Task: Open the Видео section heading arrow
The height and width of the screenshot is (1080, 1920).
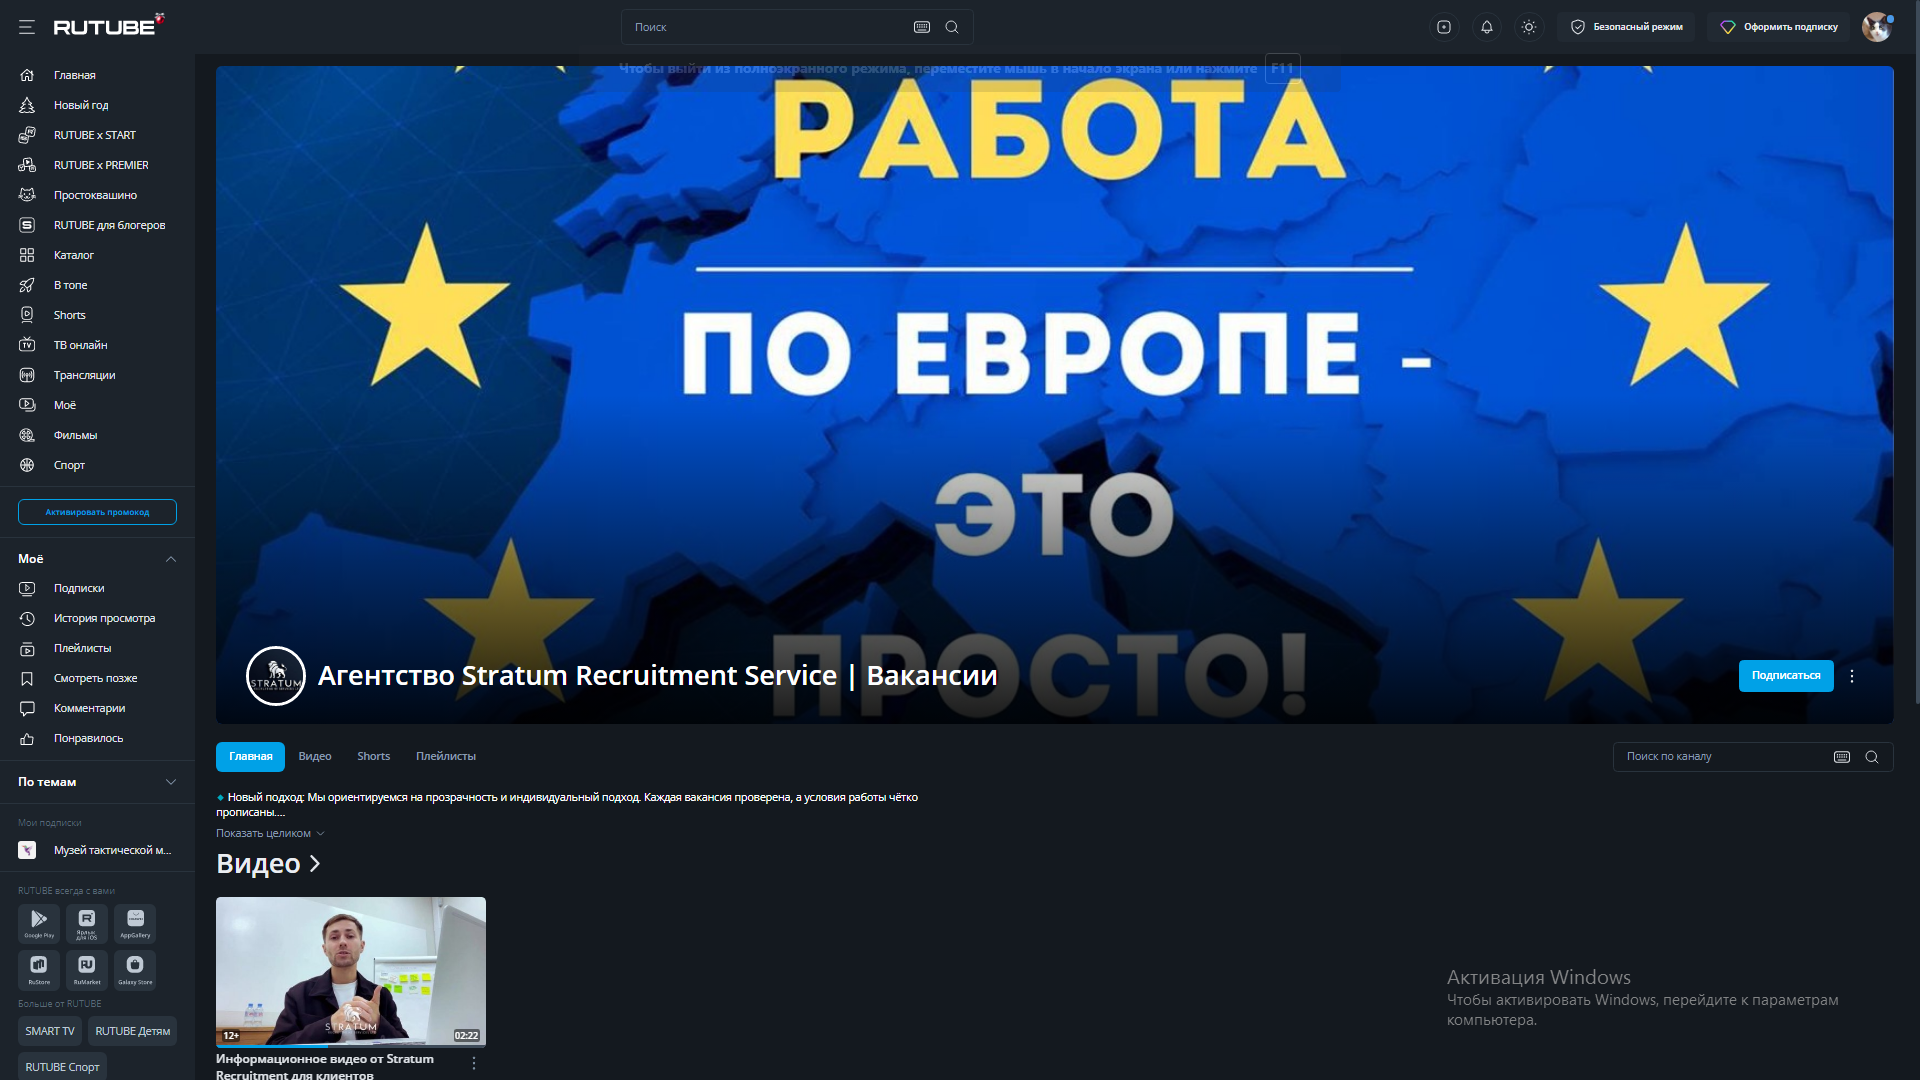Action: pos(315,863)
